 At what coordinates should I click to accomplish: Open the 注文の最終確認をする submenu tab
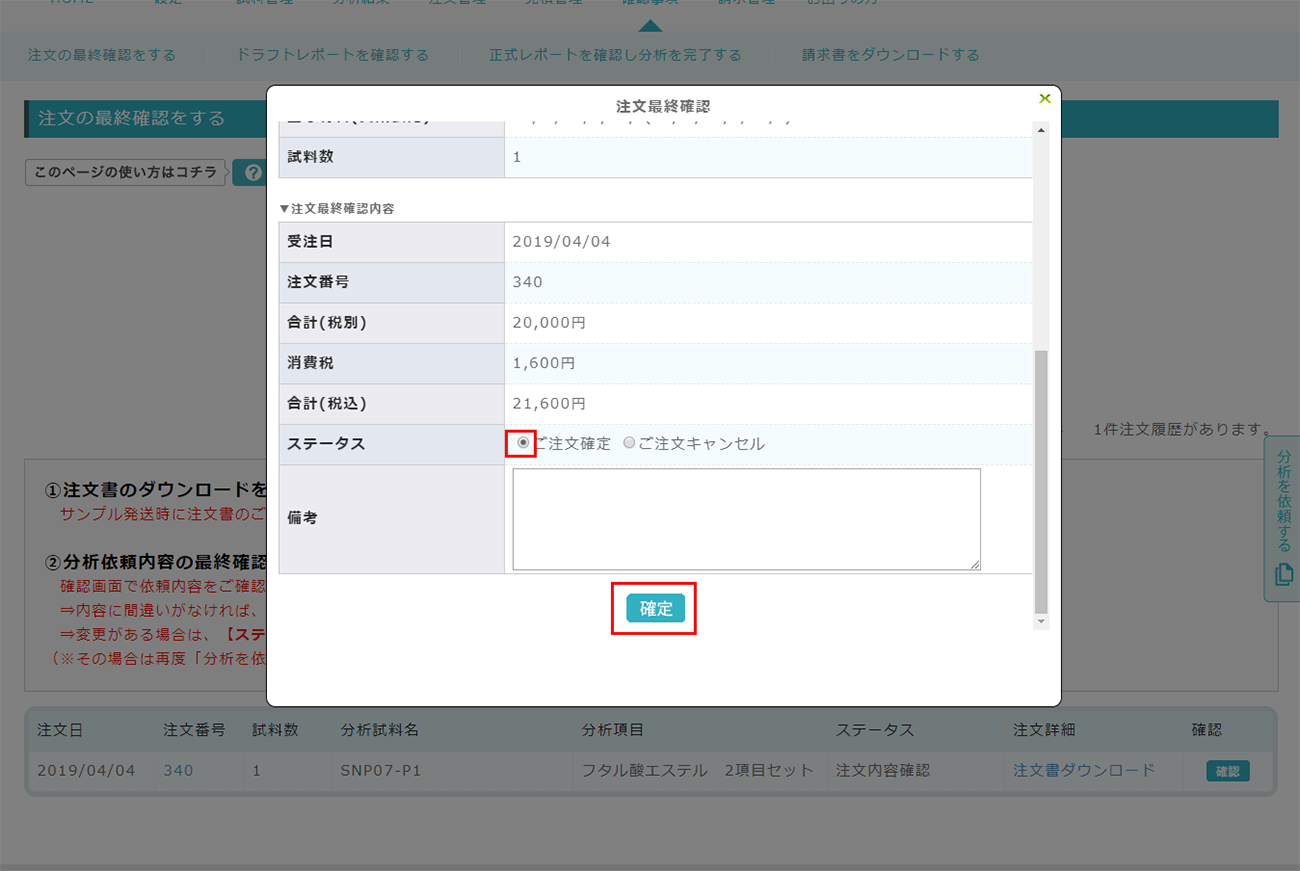pyautogui.click(x=102, y=55)
